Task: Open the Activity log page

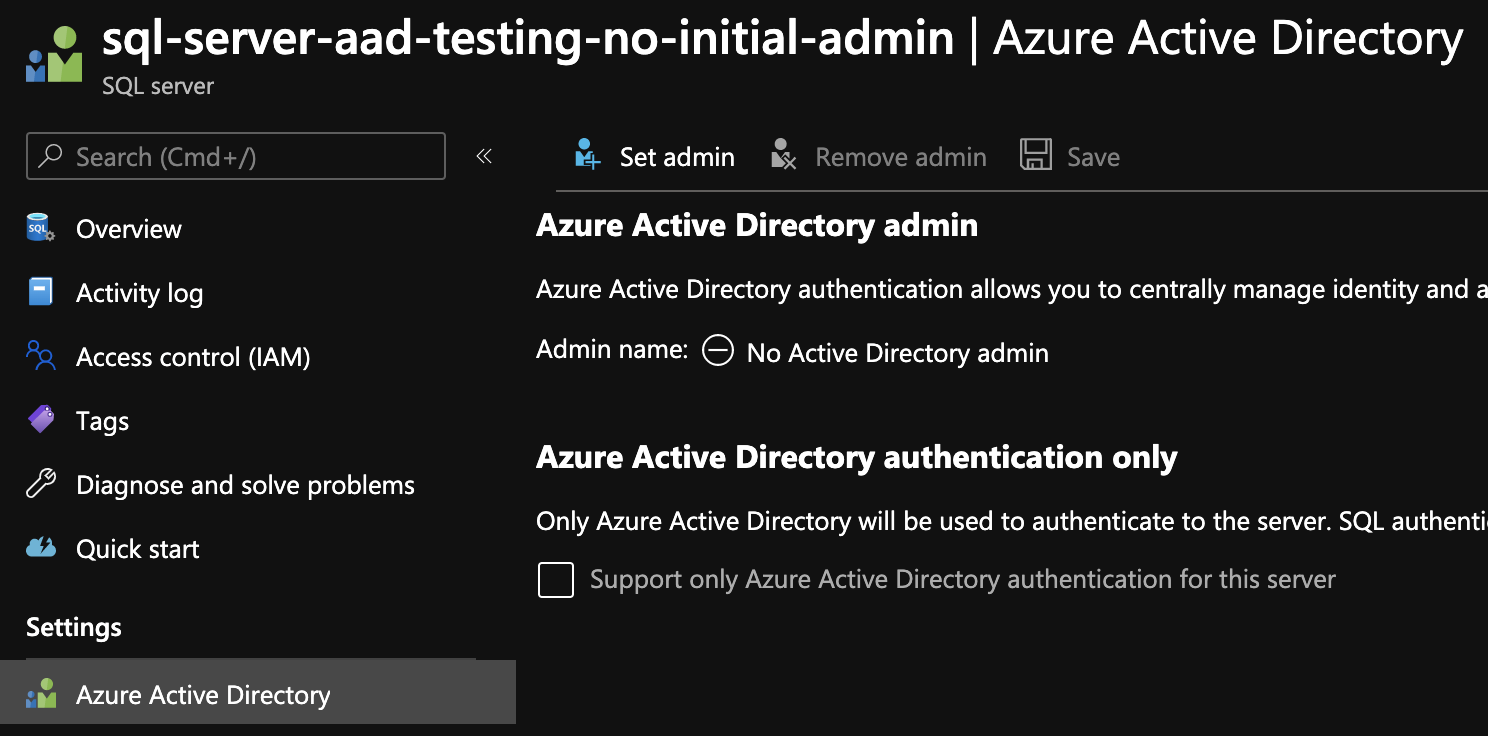Action: (139, 293)
